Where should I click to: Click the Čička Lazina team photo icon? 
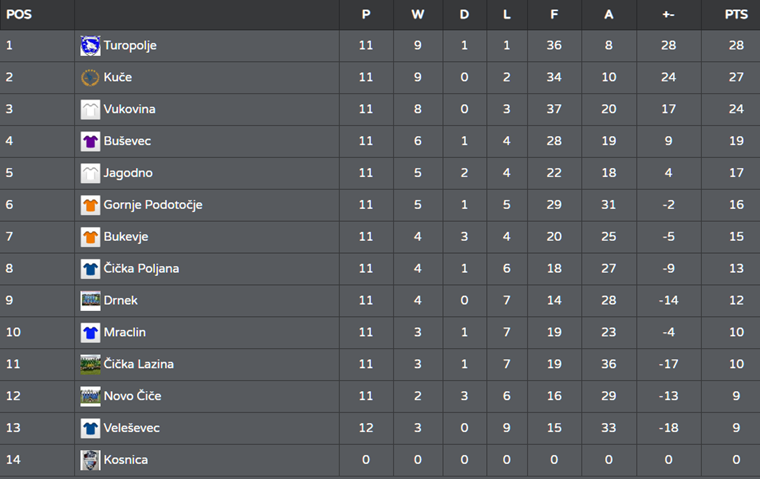(x=90, y=365)
